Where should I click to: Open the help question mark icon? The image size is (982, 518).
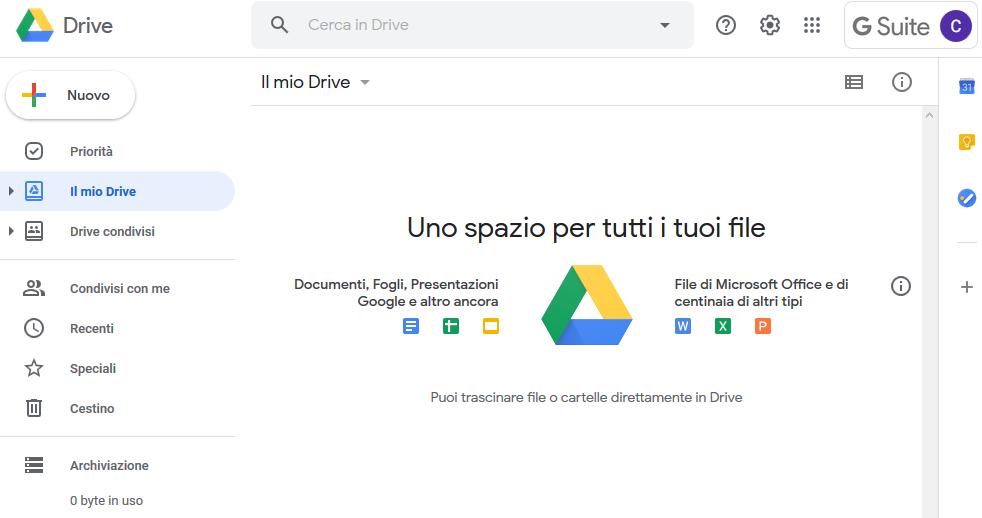(726, 25)
